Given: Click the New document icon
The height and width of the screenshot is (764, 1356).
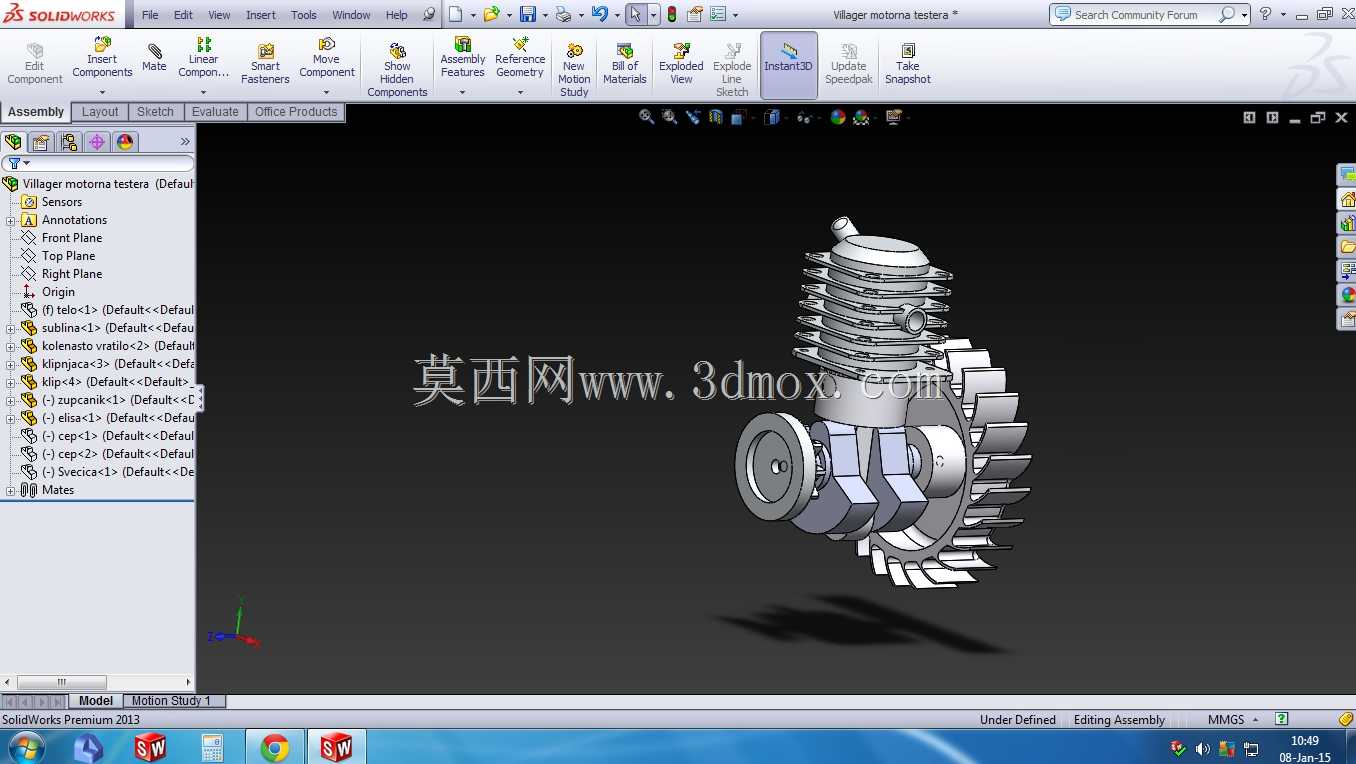Looking at the screenshot, I should pyautogui.click(x=455, y=14).
